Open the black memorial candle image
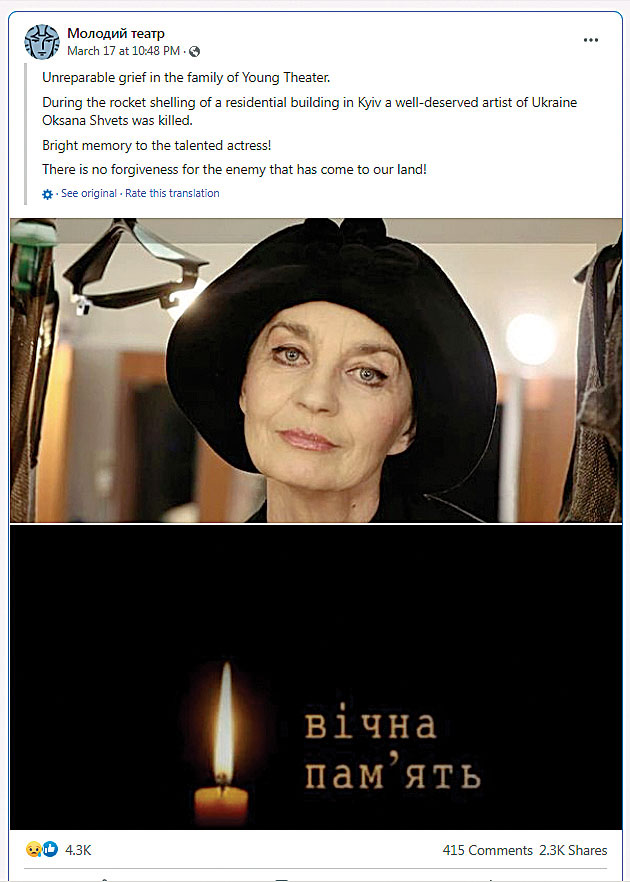 click(316, 677)
